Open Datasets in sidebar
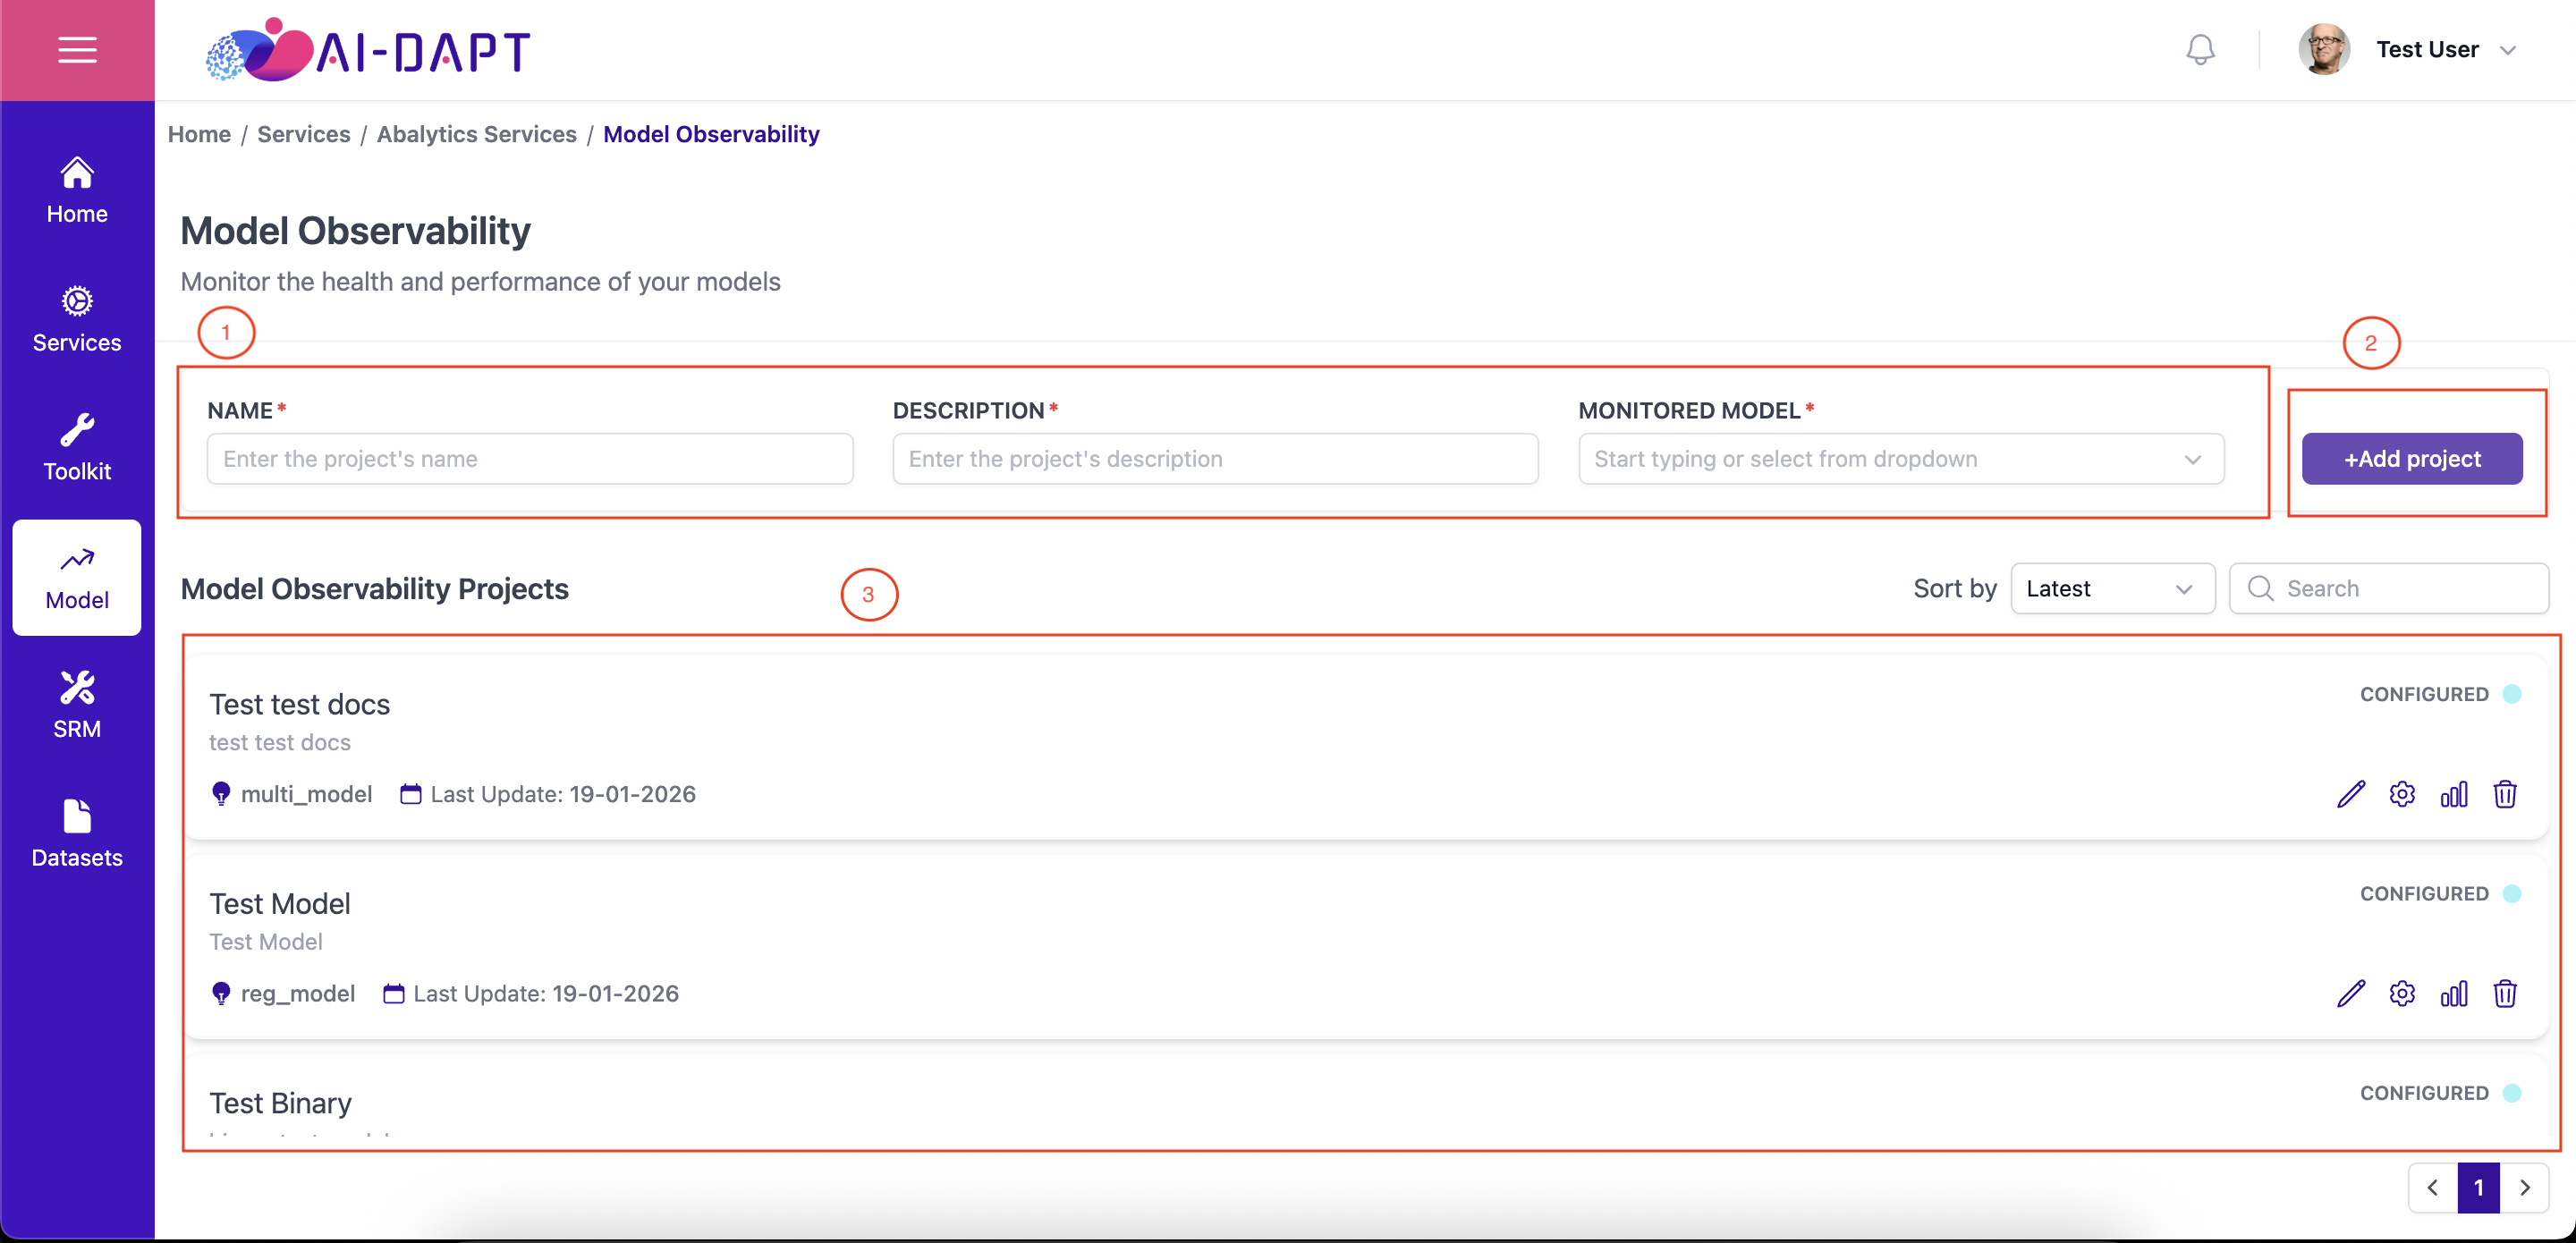This screenshot has width=2576, height=1243. [x=77, y=835]
